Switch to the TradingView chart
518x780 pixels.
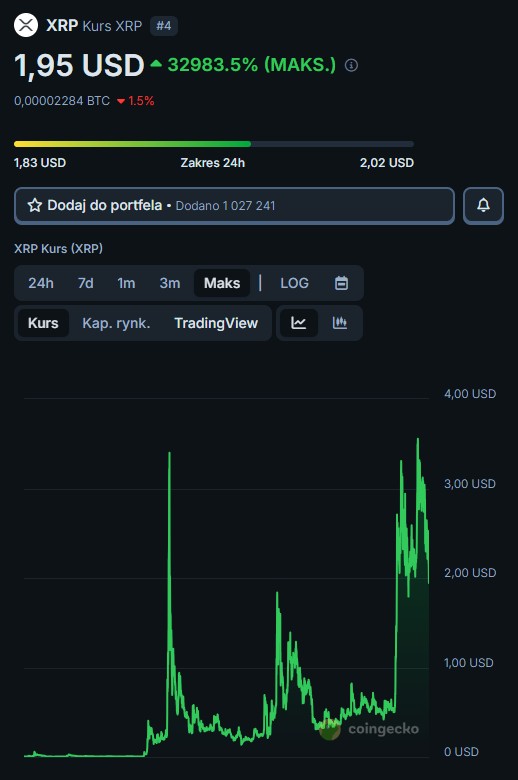(216, 323)
